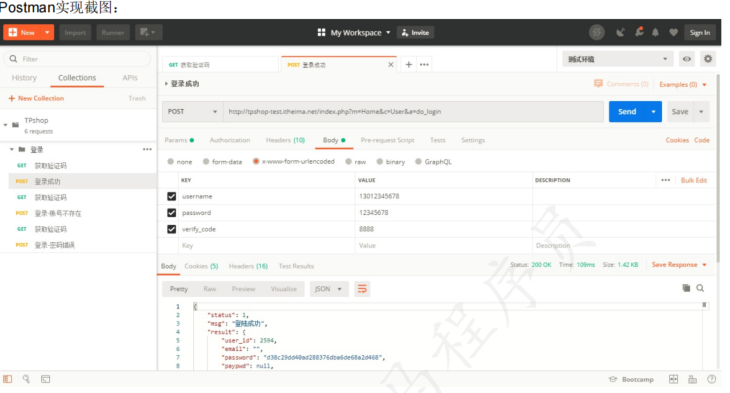Collapse the 登录 folder
Screen dimensions: 730x393
pos(12,149)
